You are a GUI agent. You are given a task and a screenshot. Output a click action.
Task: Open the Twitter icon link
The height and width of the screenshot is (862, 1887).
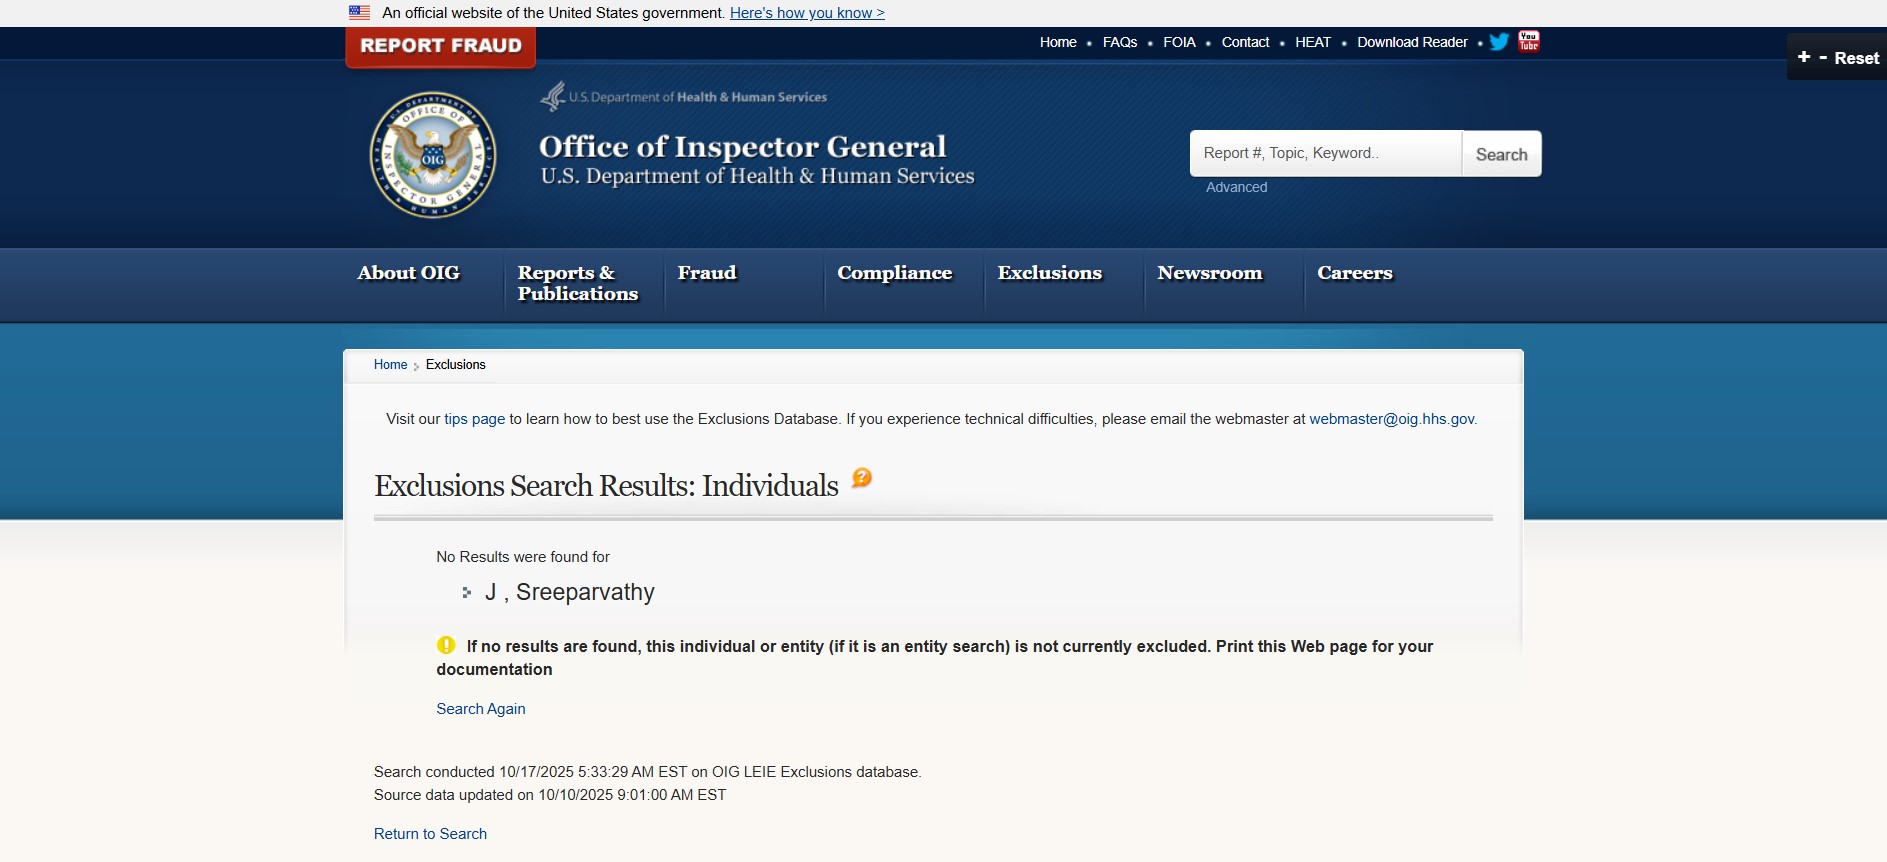(x=1499, y=42)
